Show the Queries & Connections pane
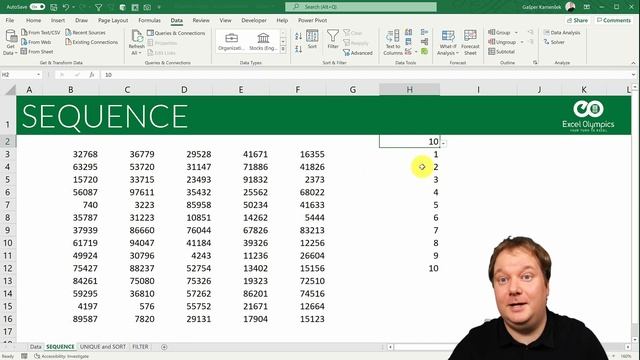The height and width of the screenshot is (360, 640). tap(176, 33)
